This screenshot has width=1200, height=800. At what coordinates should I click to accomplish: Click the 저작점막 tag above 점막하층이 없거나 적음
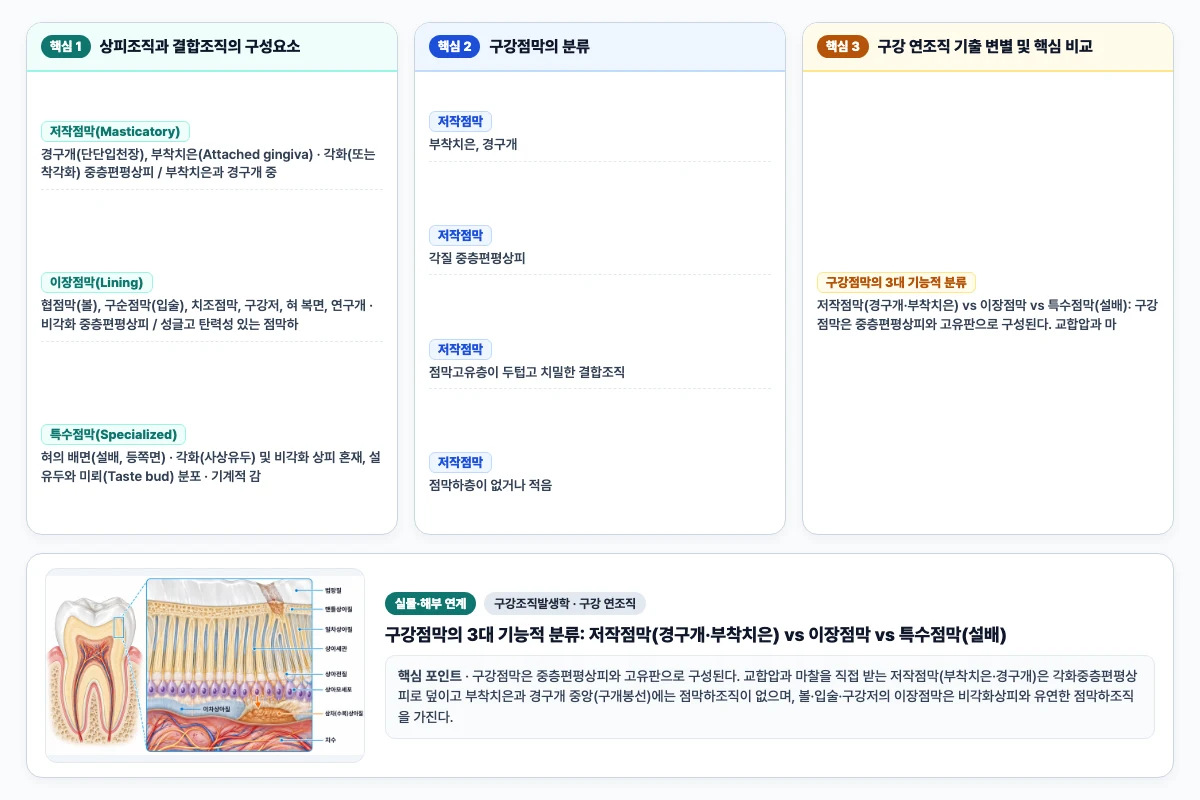pos(460,462)
